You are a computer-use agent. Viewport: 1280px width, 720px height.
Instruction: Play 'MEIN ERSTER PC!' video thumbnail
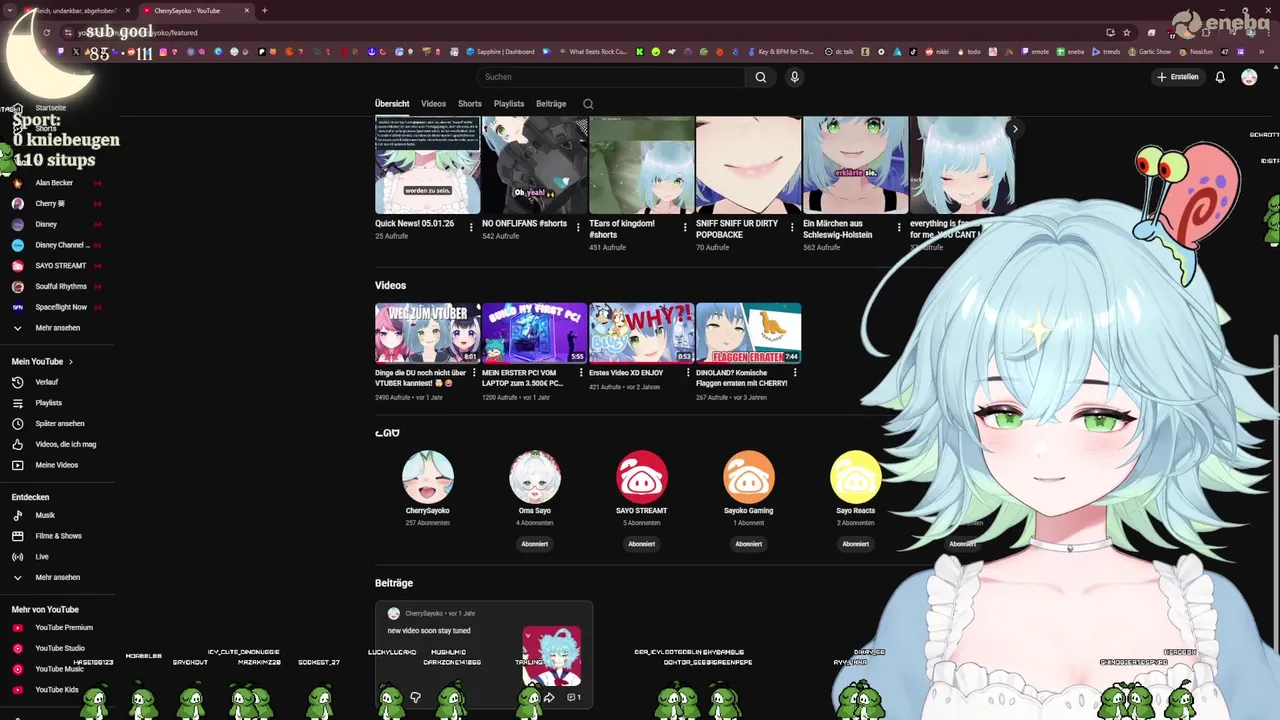(x=535, y=333)
